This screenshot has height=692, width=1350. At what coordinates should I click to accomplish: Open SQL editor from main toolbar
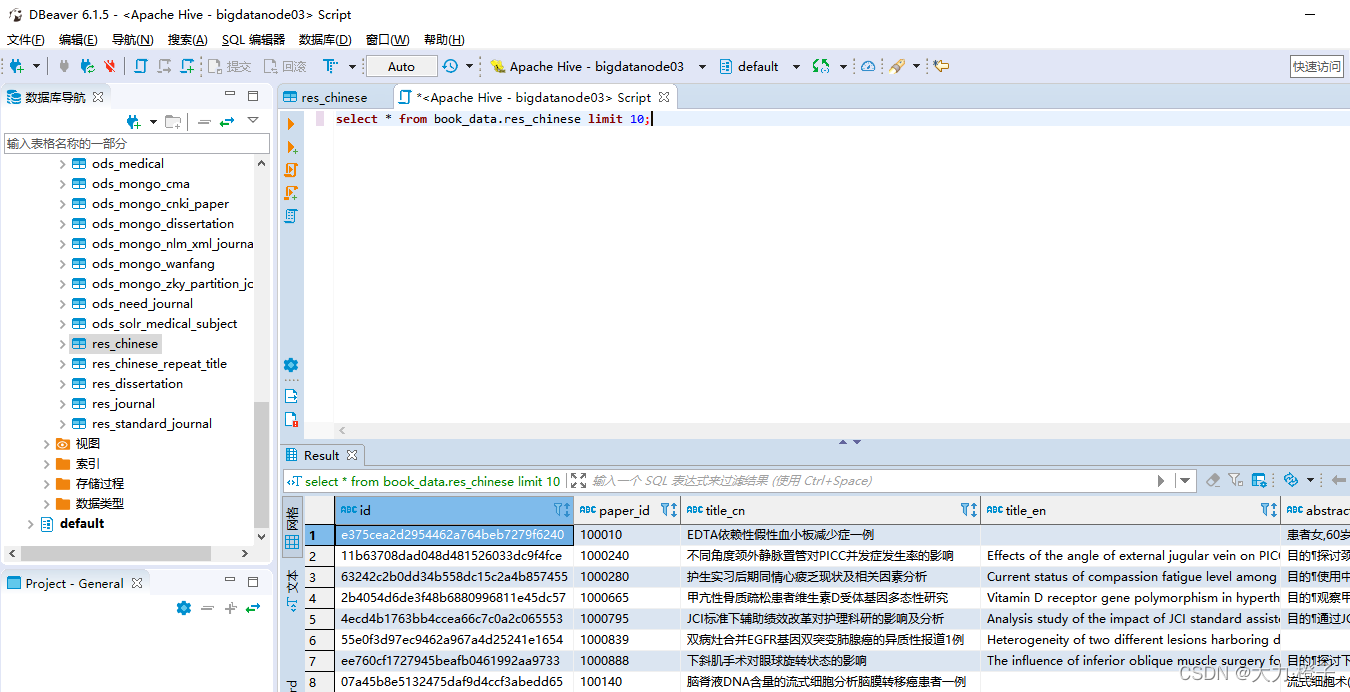click(x=140, y=66)
